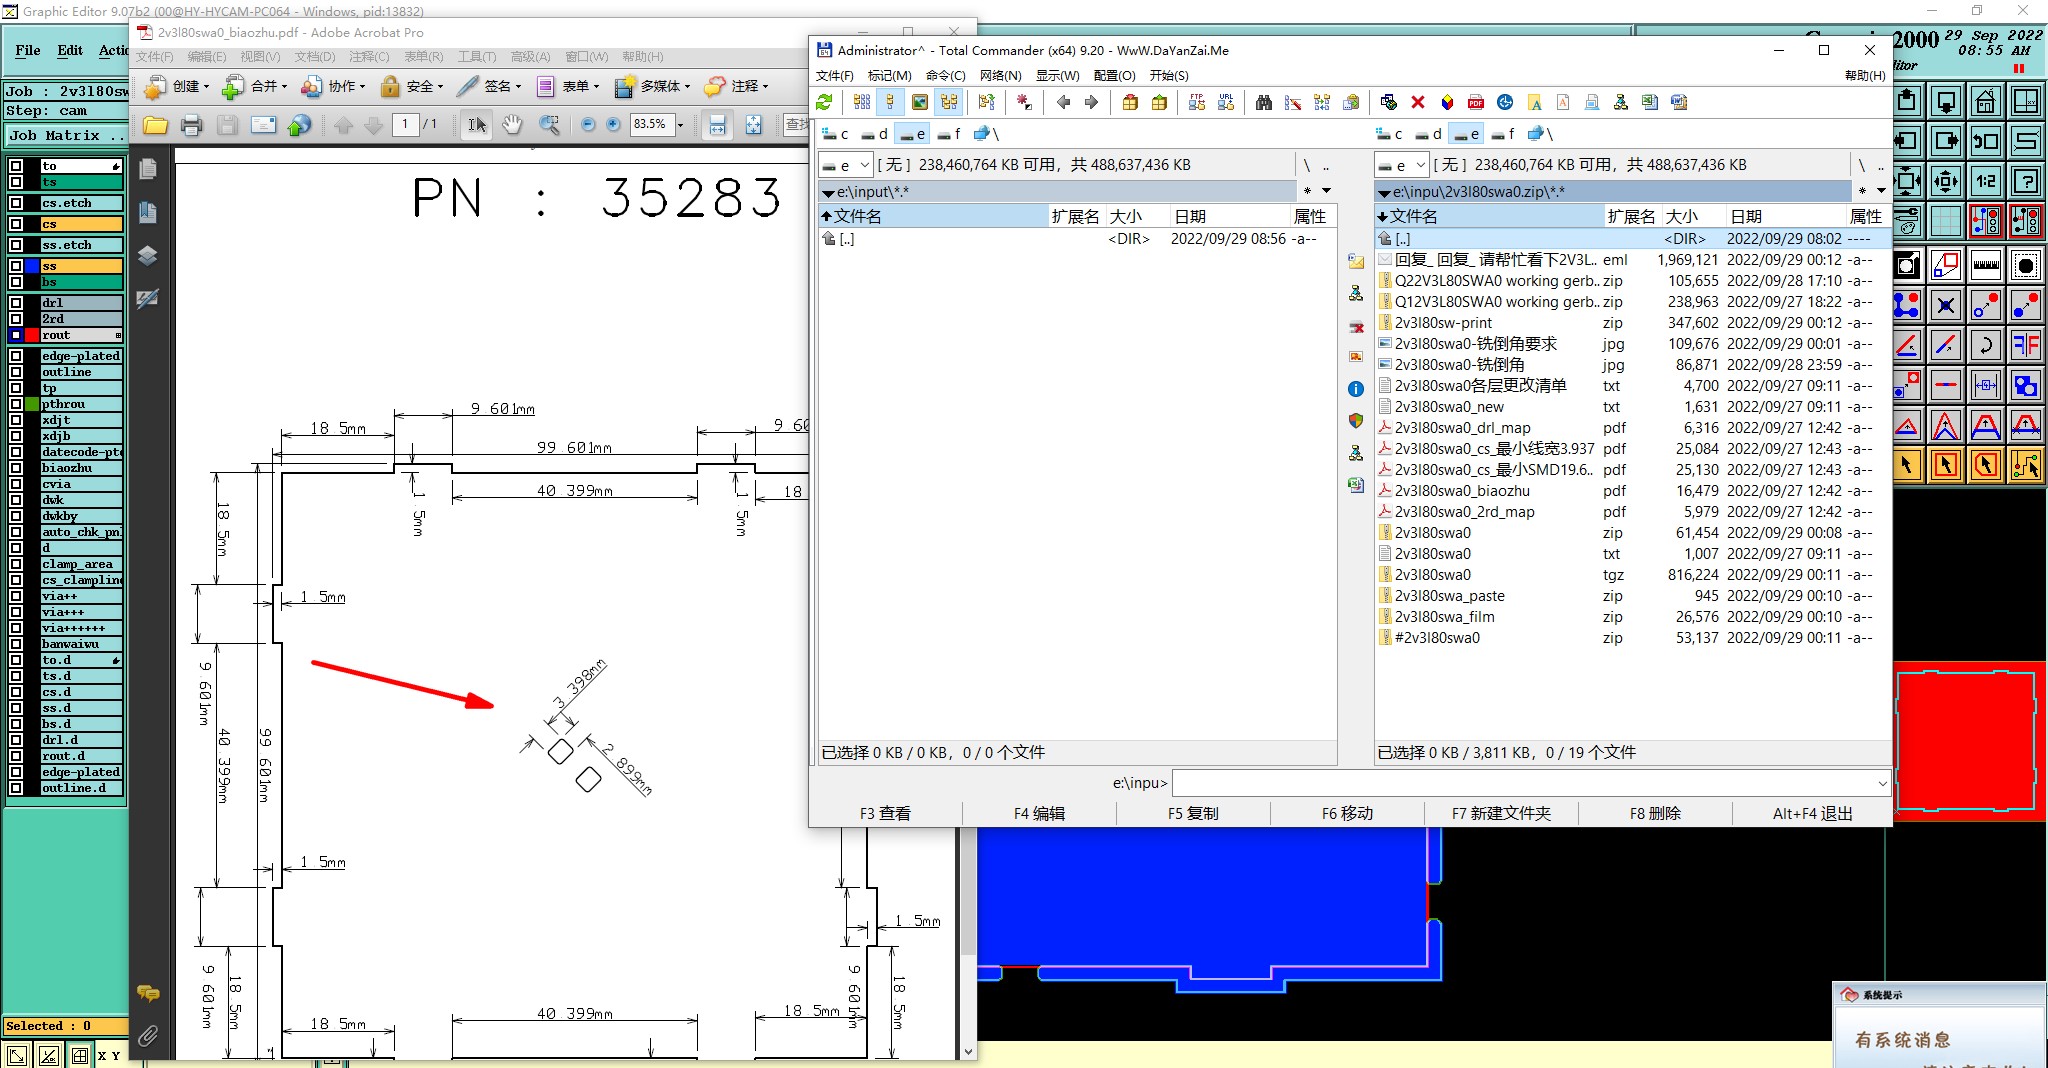Expand the command line history dropdown
Viewport: 2048px width, 1068px height.
(x=1882, y=783)
